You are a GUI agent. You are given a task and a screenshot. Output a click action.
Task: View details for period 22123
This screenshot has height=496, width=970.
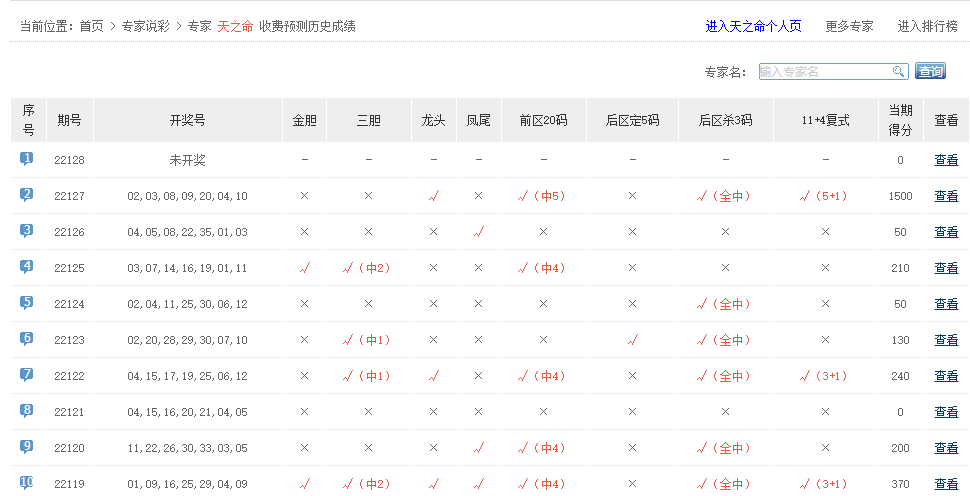point(946,340)
